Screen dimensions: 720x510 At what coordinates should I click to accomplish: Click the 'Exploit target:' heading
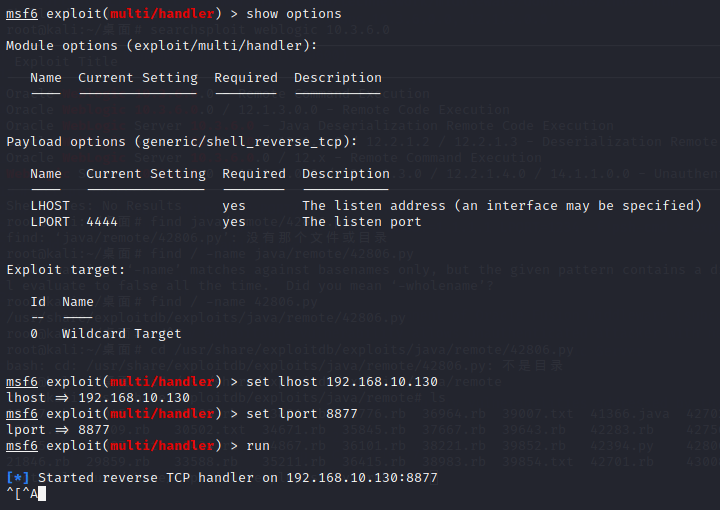(66, 270)
